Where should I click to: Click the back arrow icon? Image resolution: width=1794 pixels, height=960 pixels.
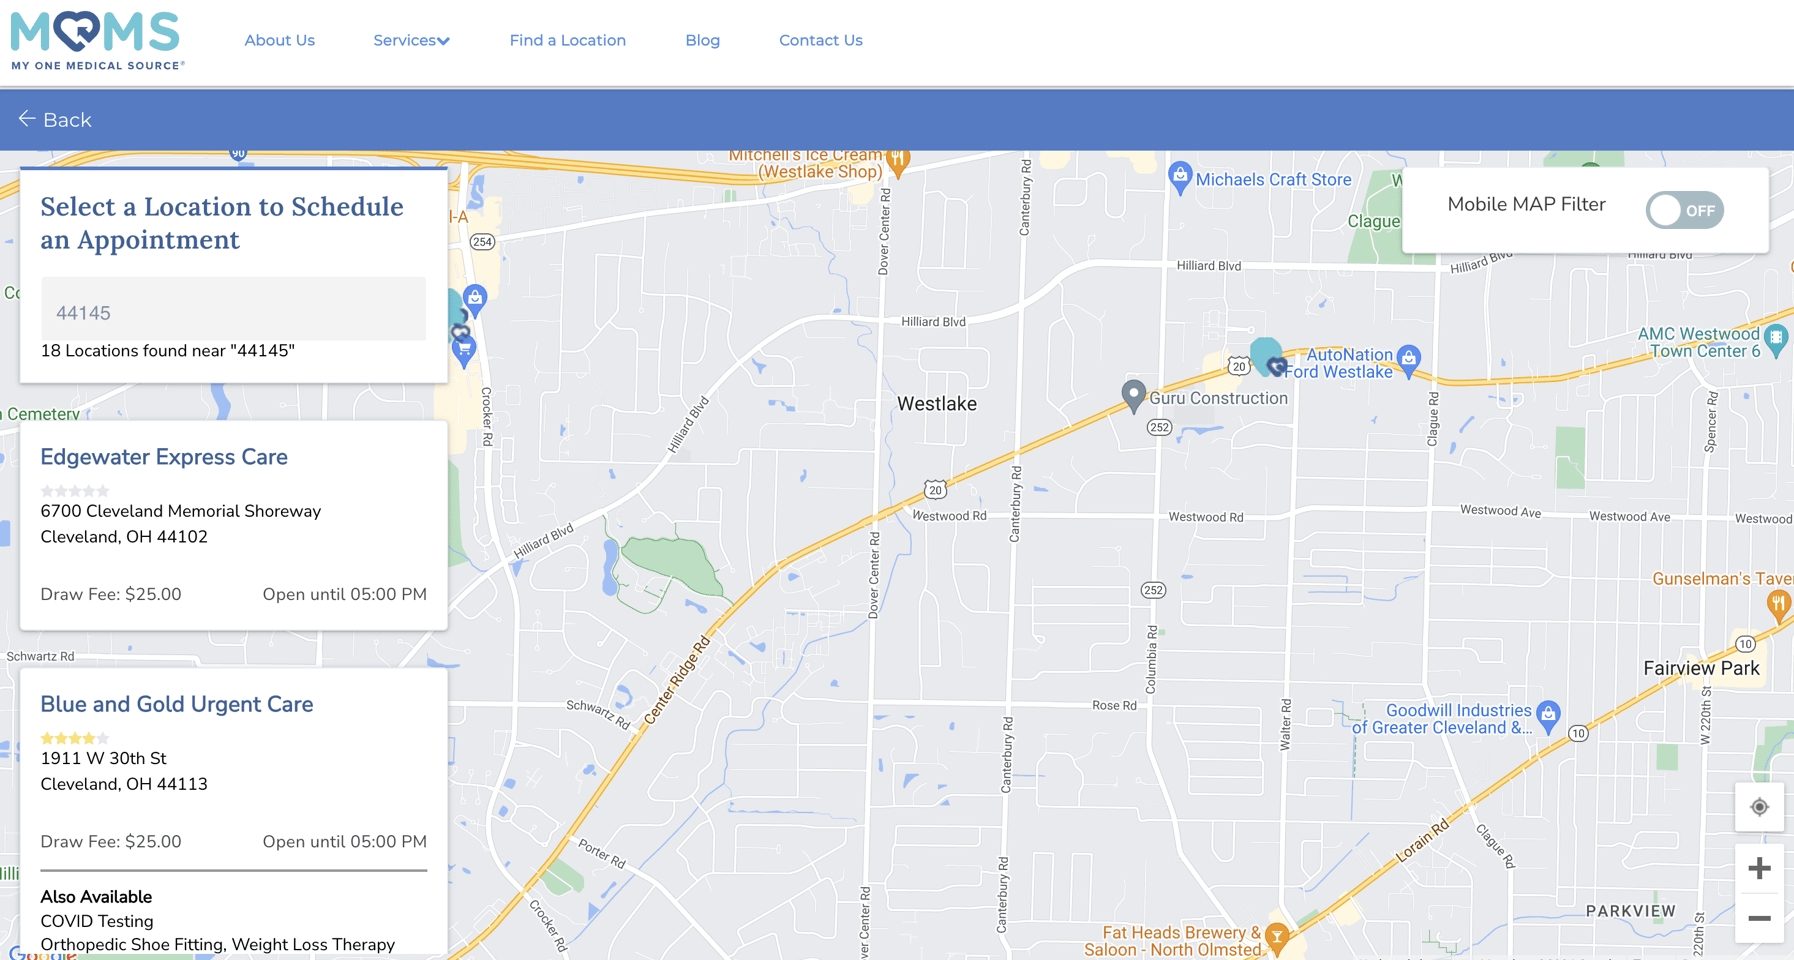coord(27,119)
